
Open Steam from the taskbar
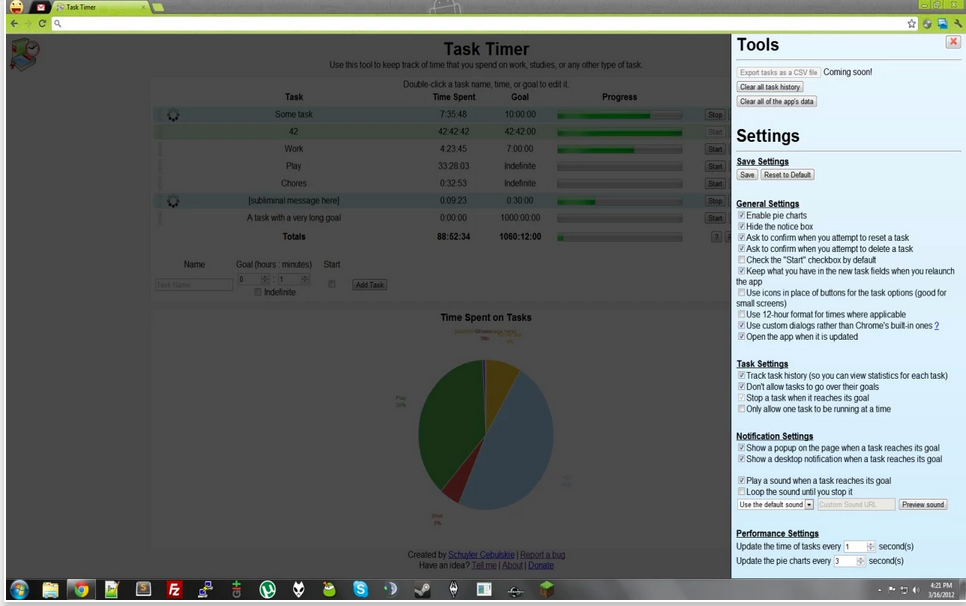(423, 590)
